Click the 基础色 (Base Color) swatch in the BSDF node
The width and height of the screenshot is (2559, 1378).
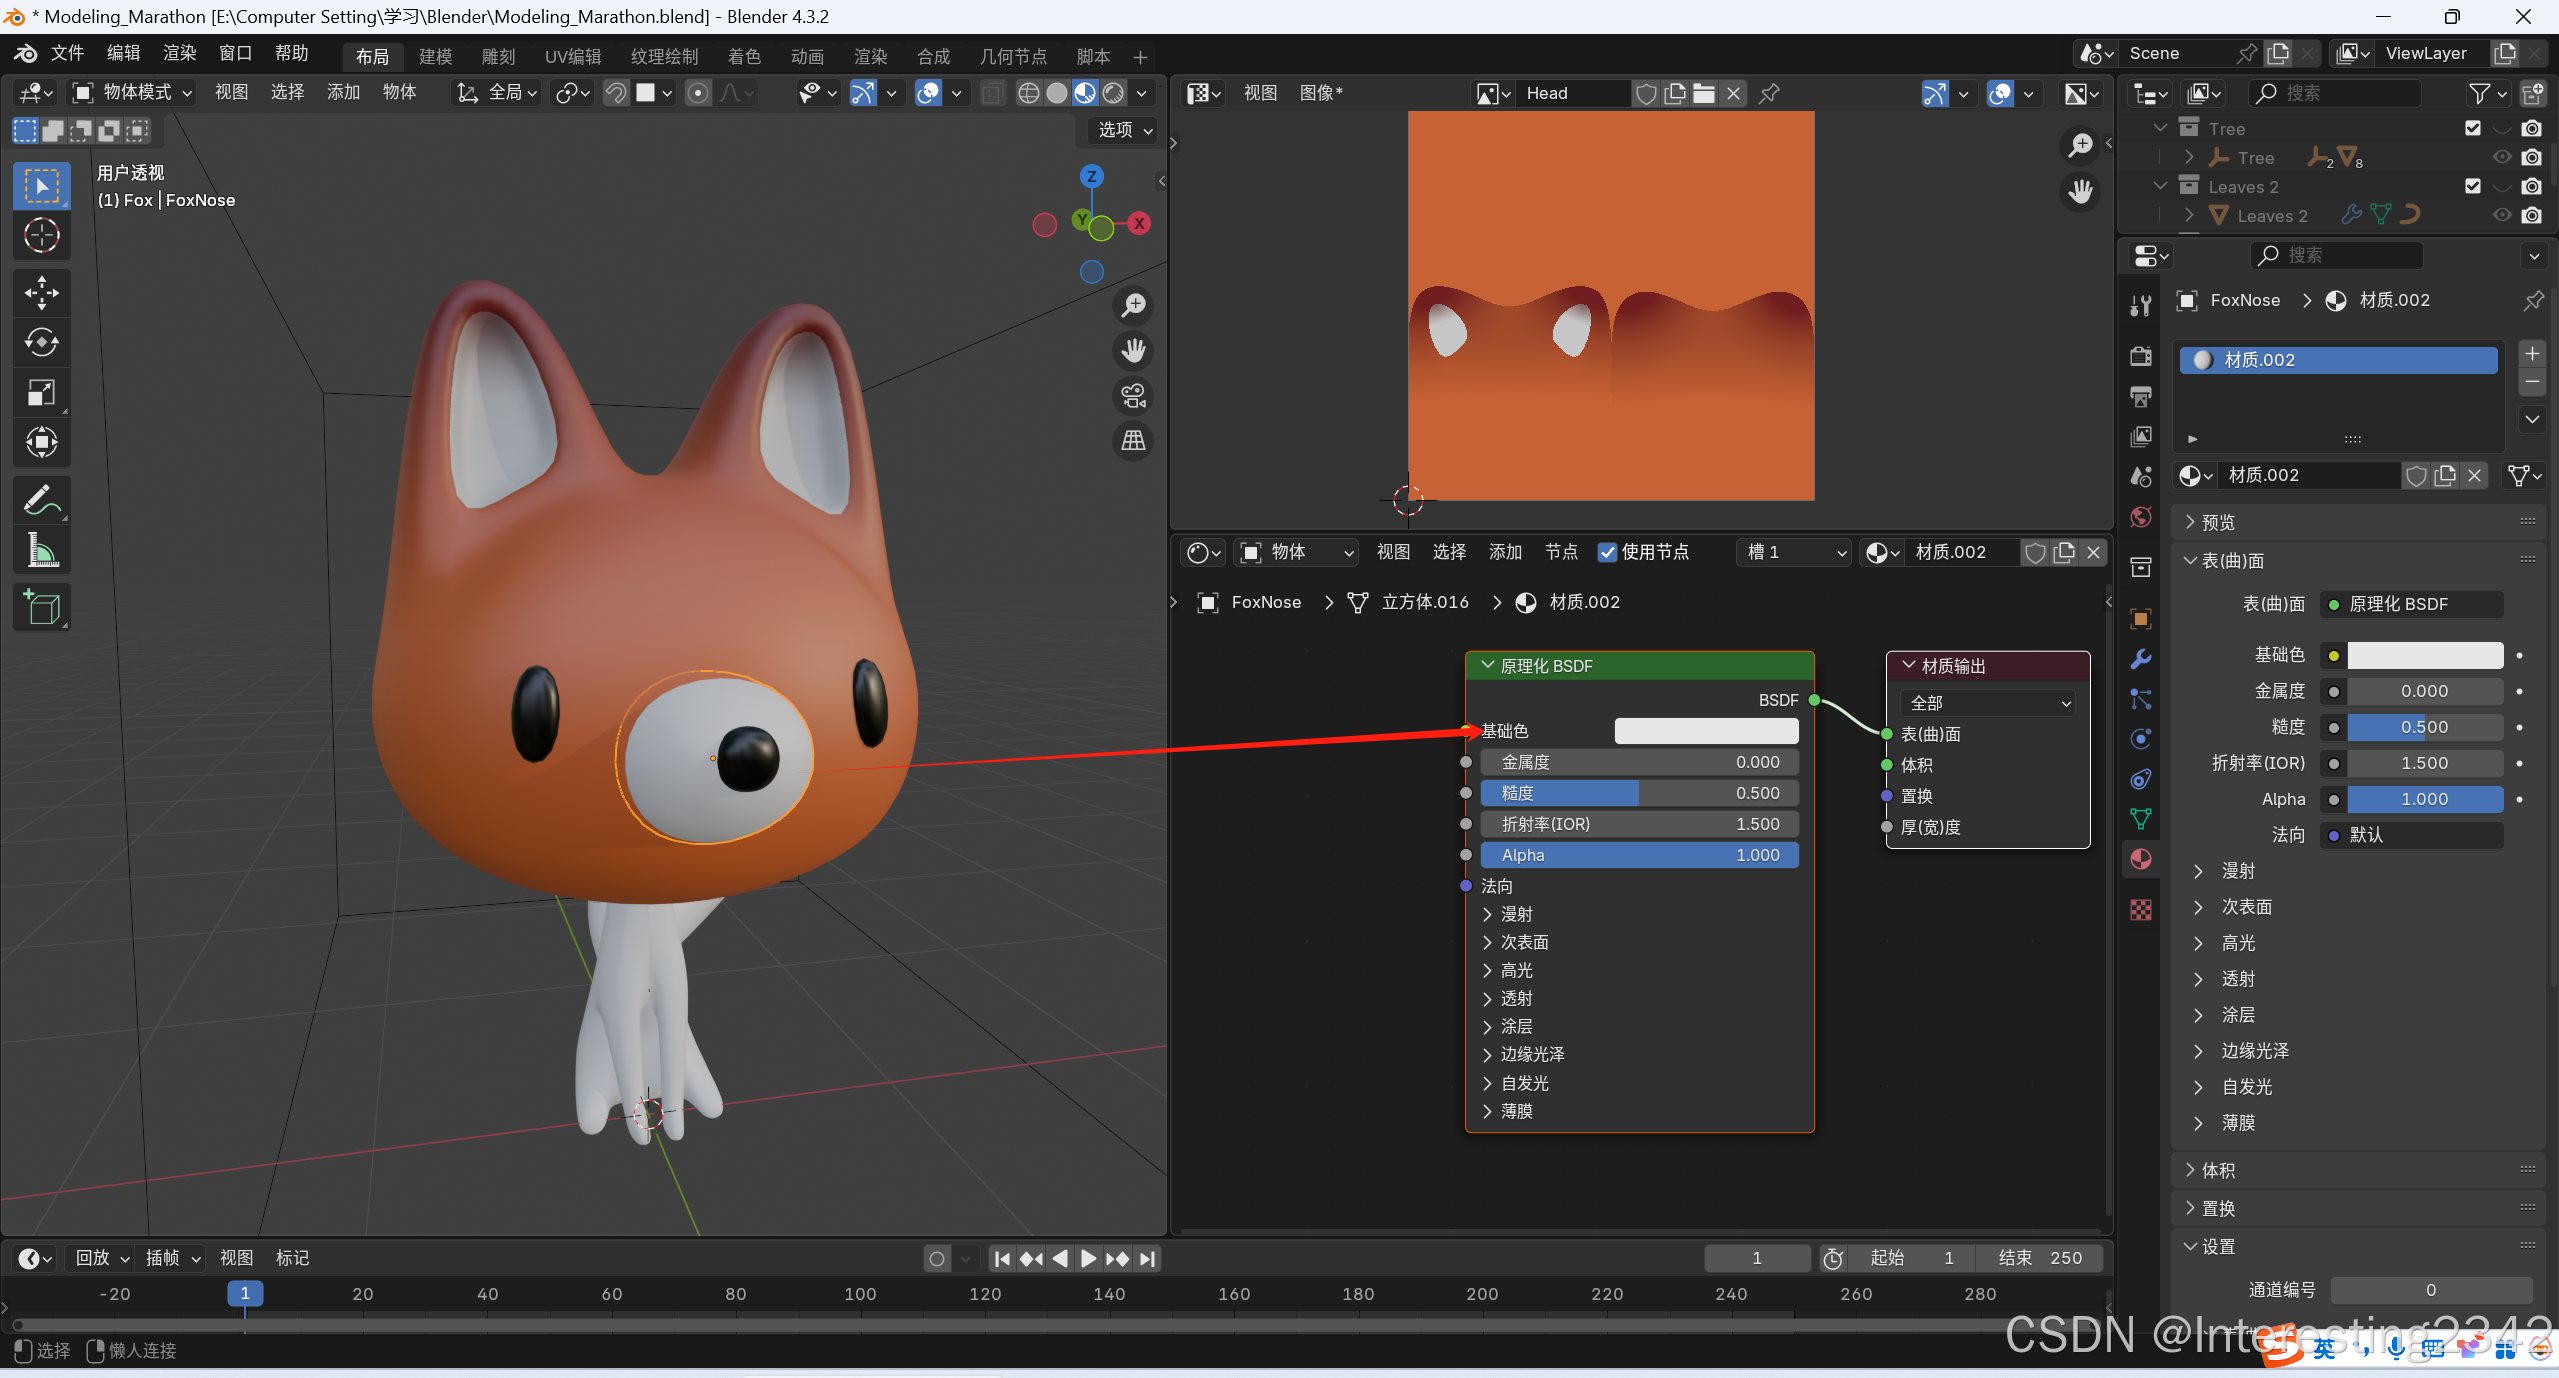[x=1706, y=731]
